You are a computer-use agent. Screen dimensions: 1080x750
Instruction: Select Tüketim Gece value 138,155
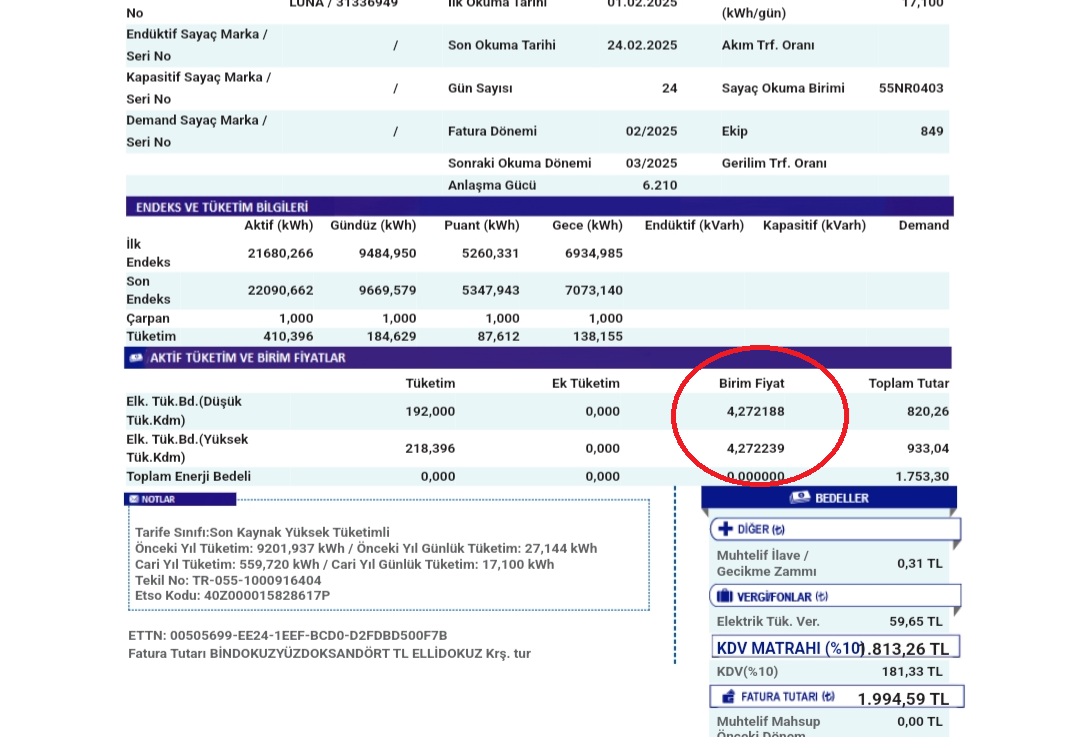point(598,336)
